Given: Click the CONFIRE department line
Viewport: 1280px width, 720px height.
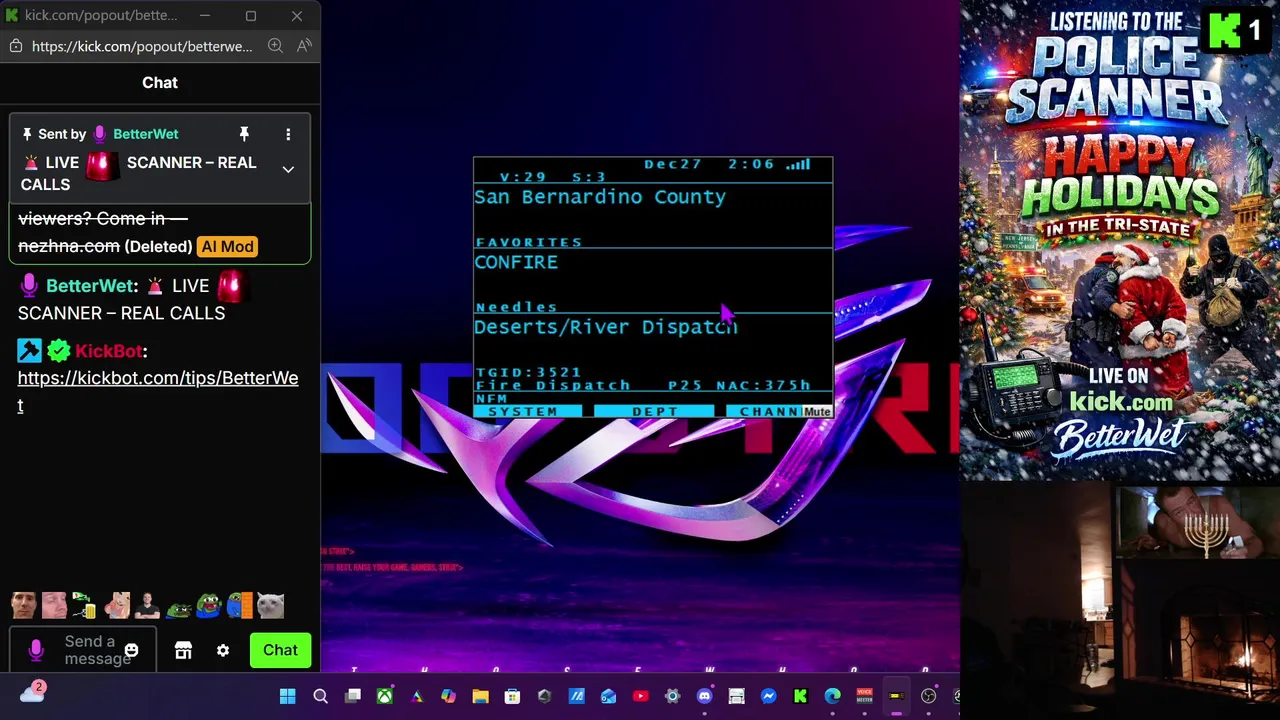Looking at the screenshot, I should (x=516, y=262).
